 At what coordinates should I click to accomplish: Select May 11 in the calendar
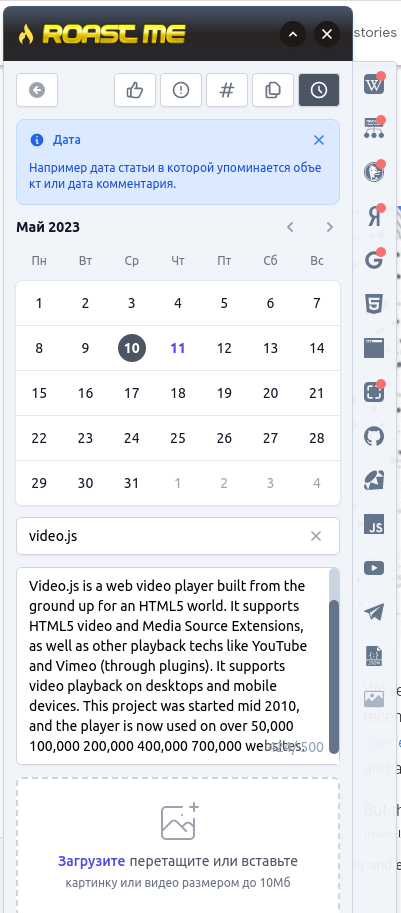[x=178, y=348]
